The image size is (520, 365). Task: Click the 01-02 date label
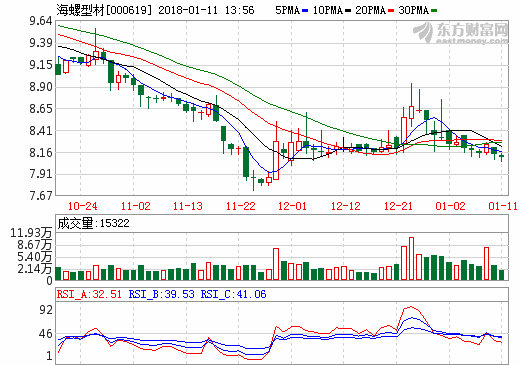click(450, 206)
